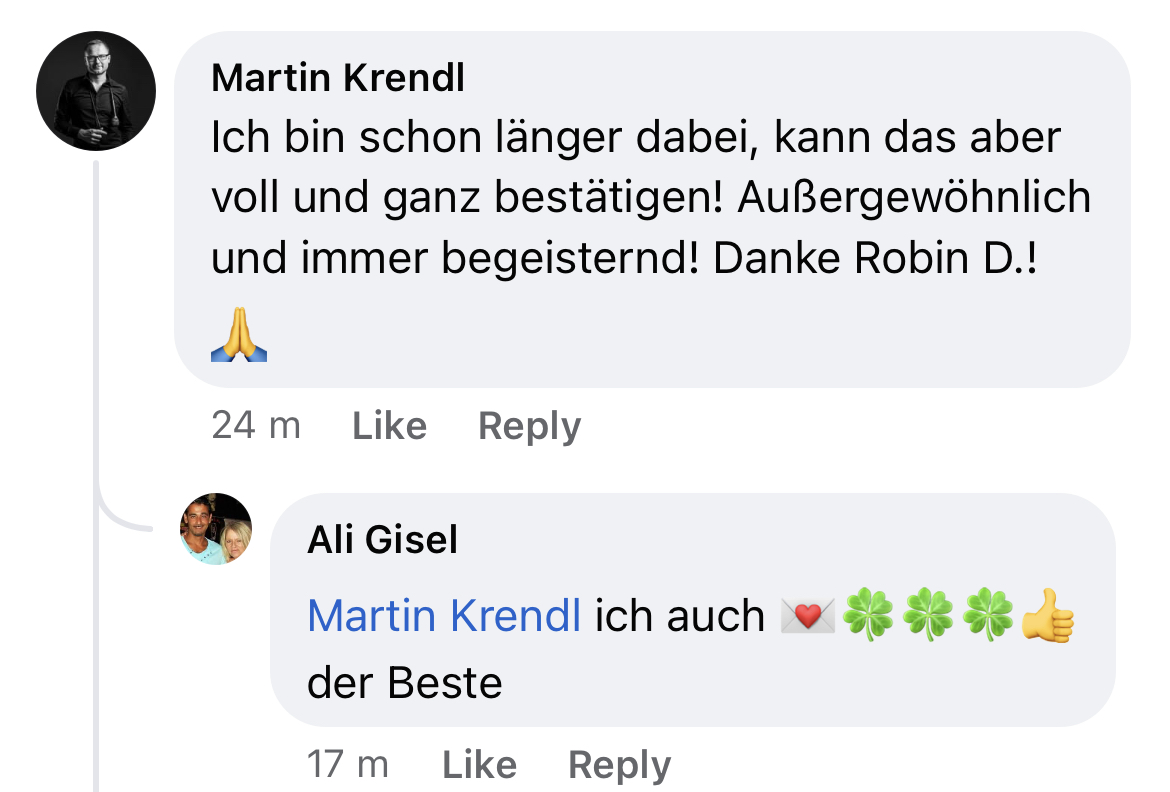Open the 17 m reply timestamp

point(348,764)
